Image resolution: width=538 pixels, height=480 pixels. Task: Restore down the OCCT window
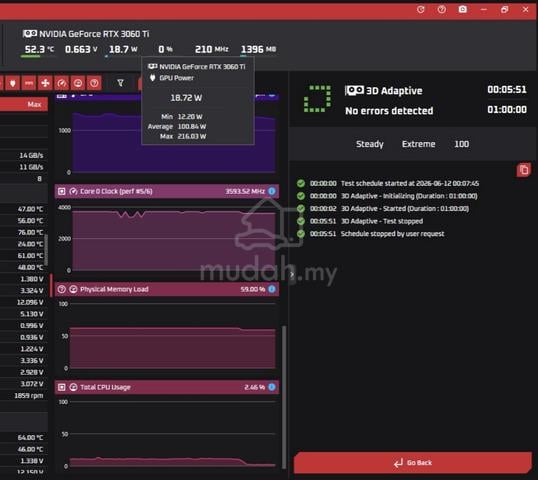[504, 10]
